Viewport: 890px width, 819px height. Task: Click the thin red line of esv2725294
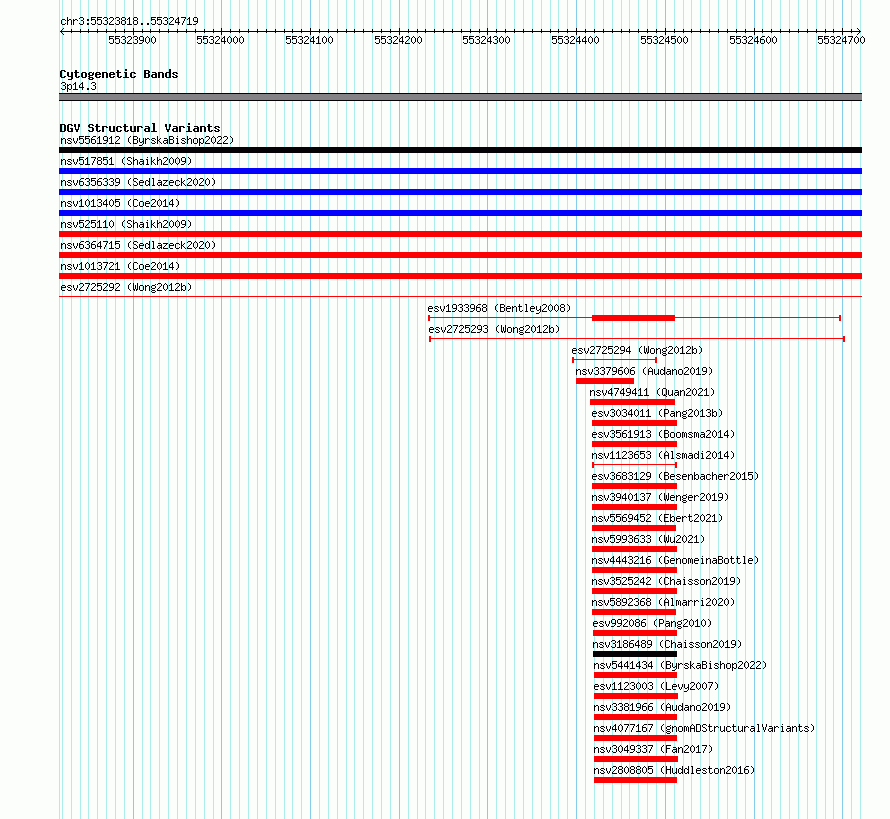(614, 360)
